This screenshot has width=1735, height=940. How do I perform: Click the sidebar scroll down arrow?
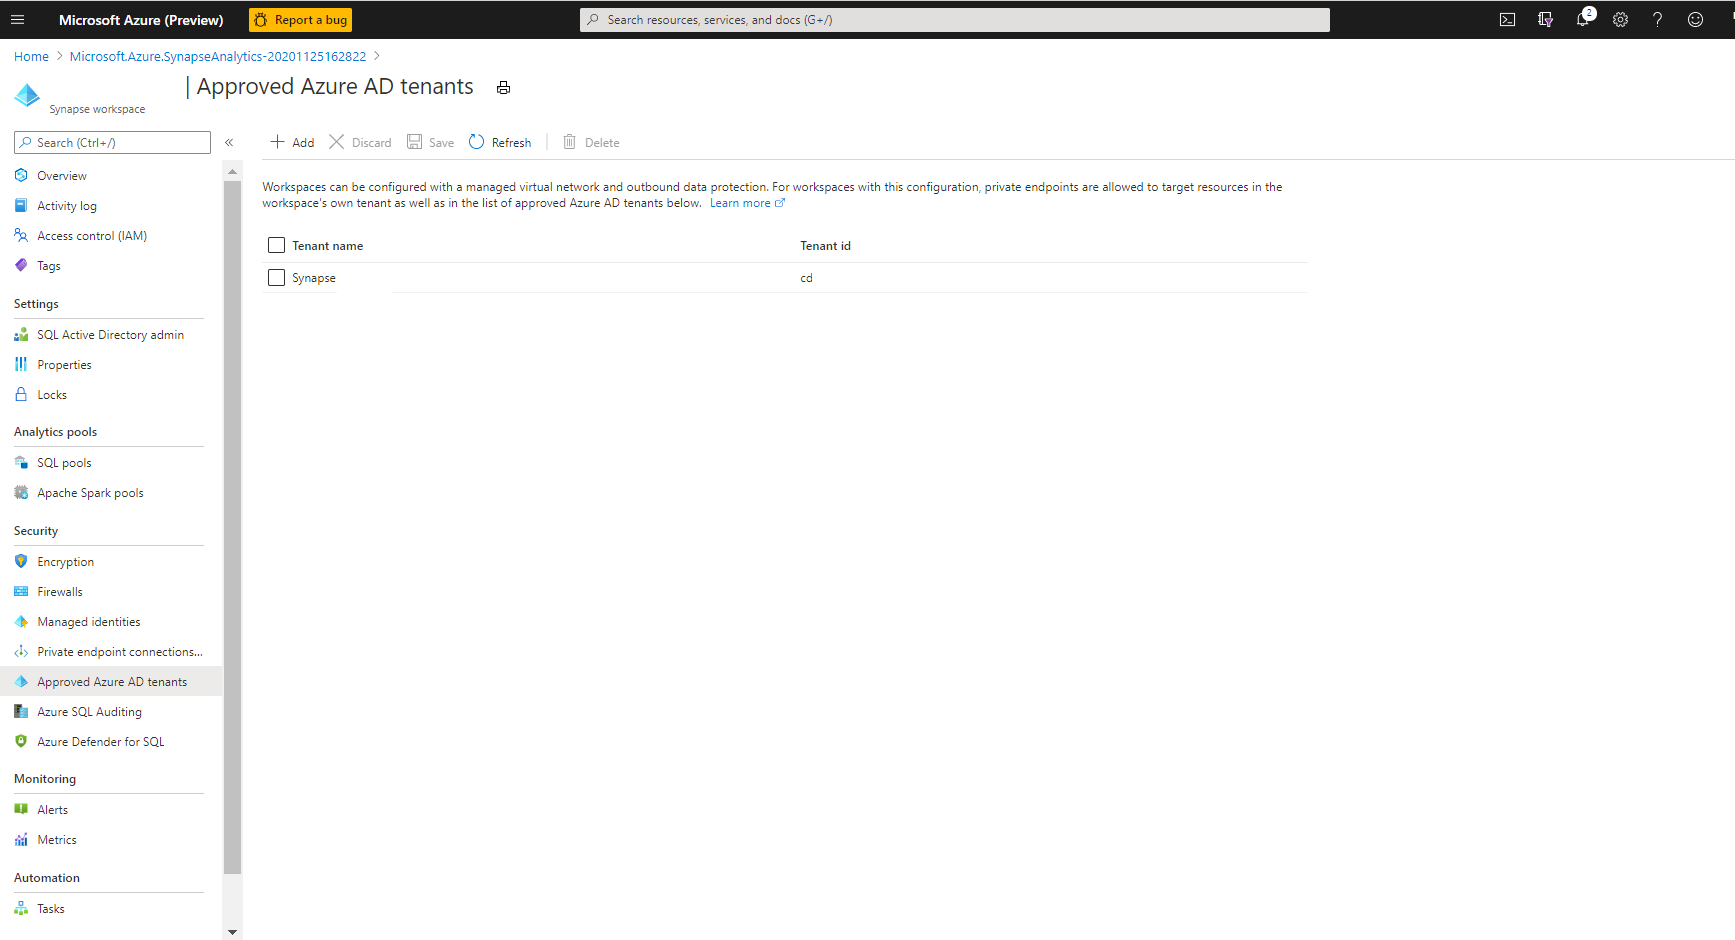click(x=233, y=932)
